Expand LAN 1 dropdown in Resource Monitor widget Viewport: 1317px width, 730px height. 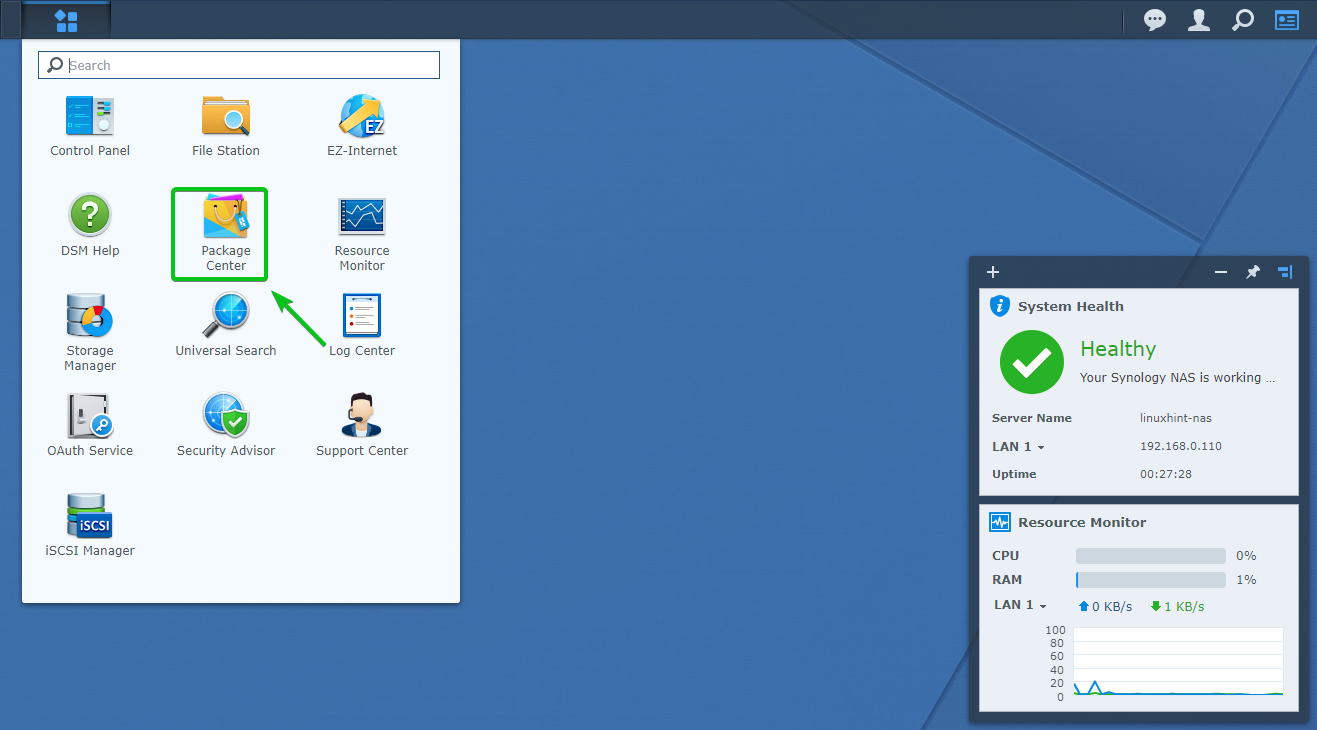1021,605
